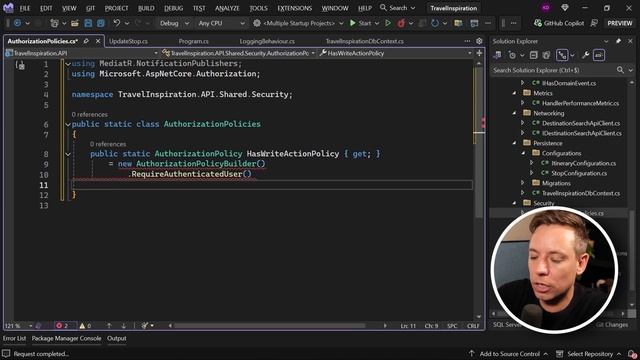The height and width of the screenshot is (360, 640).
Task: Click the Solution Explorer search magnifier icon
Action: tap(620, 70)
